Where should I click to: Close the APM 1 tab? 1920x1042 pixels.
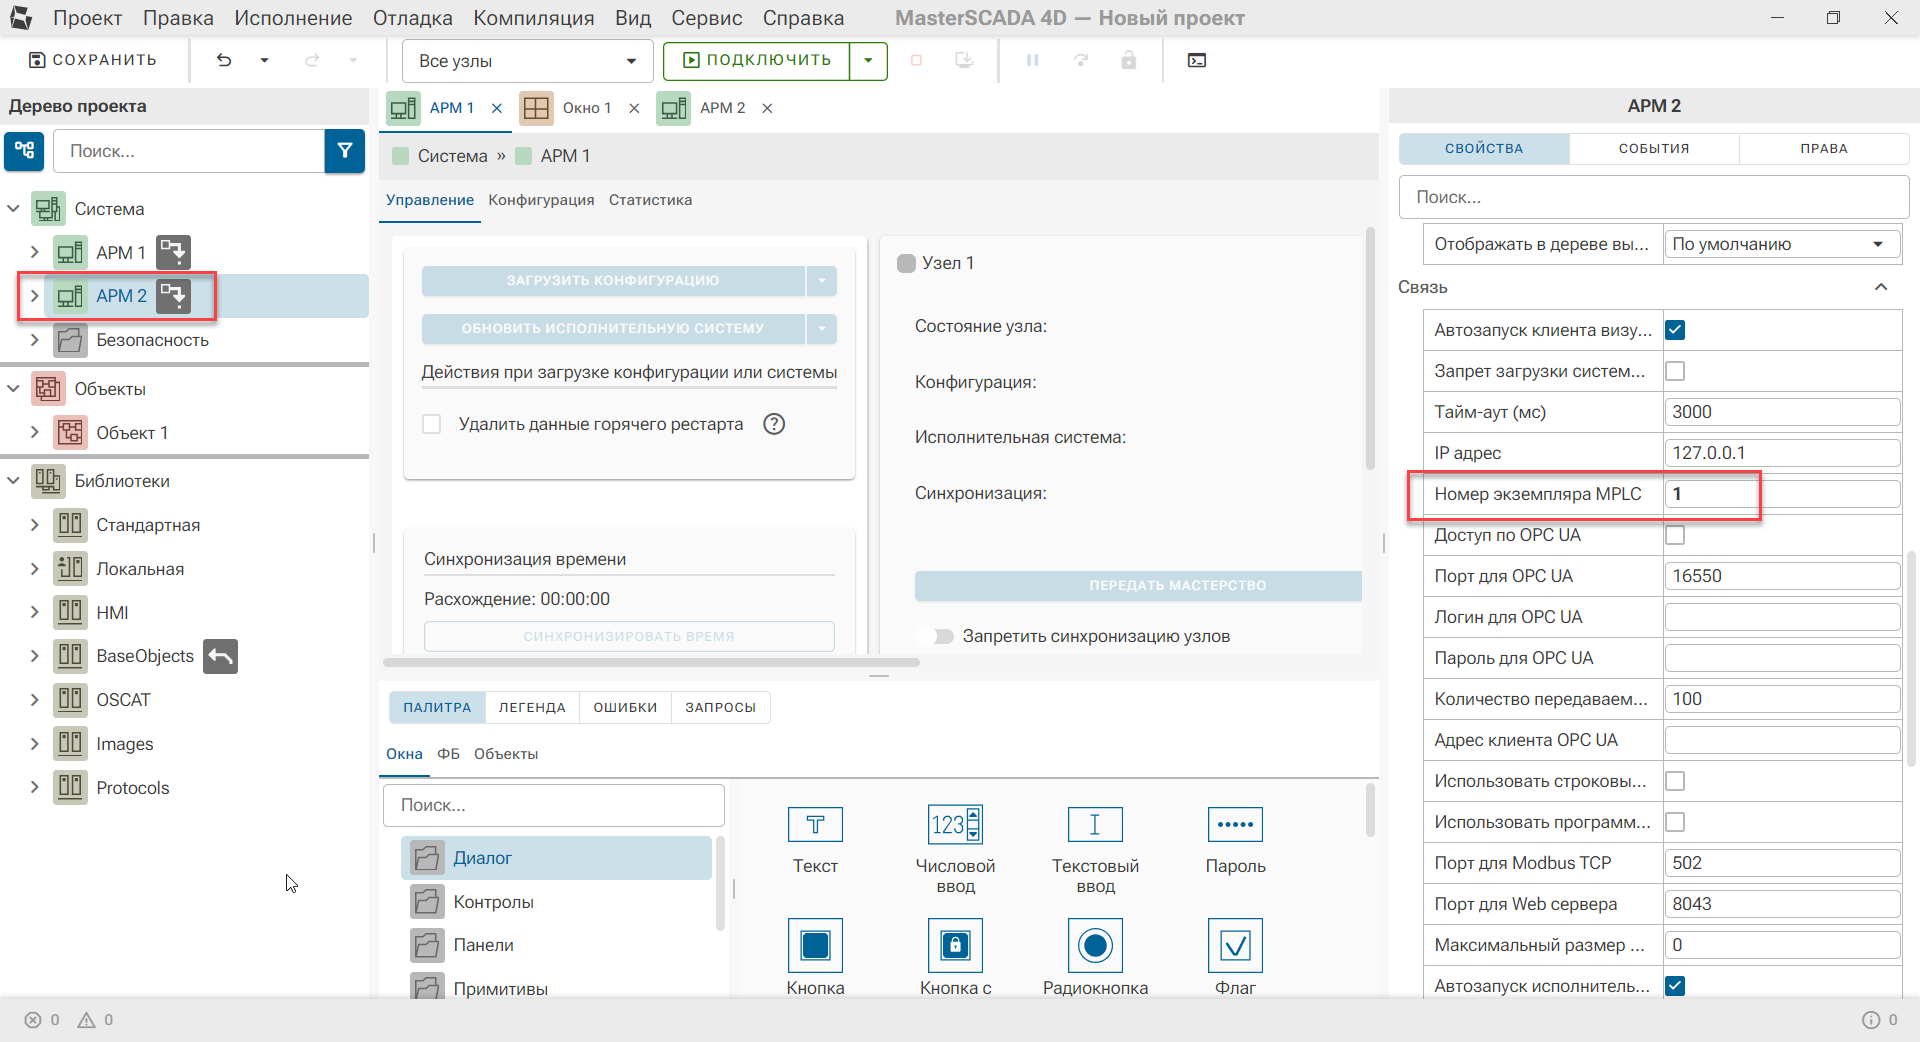(x=497, y=108)
